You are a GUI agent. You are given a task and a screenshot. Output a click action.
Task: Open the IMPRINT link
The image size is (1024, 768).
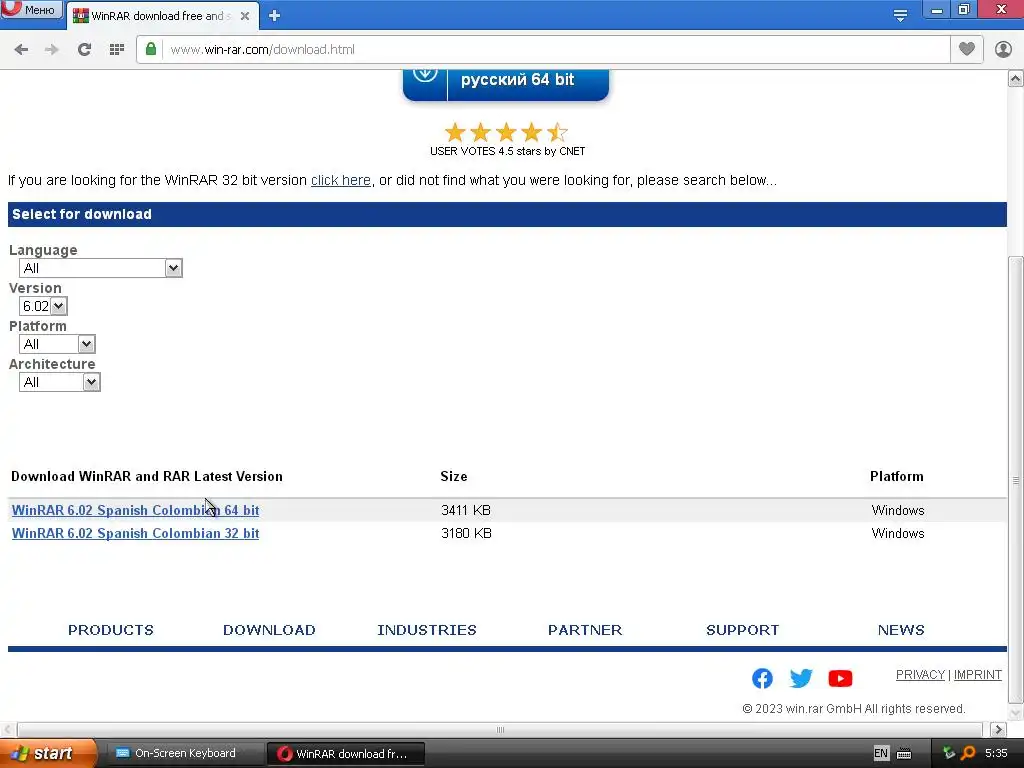pyautogui.click(x=978, y=675)
